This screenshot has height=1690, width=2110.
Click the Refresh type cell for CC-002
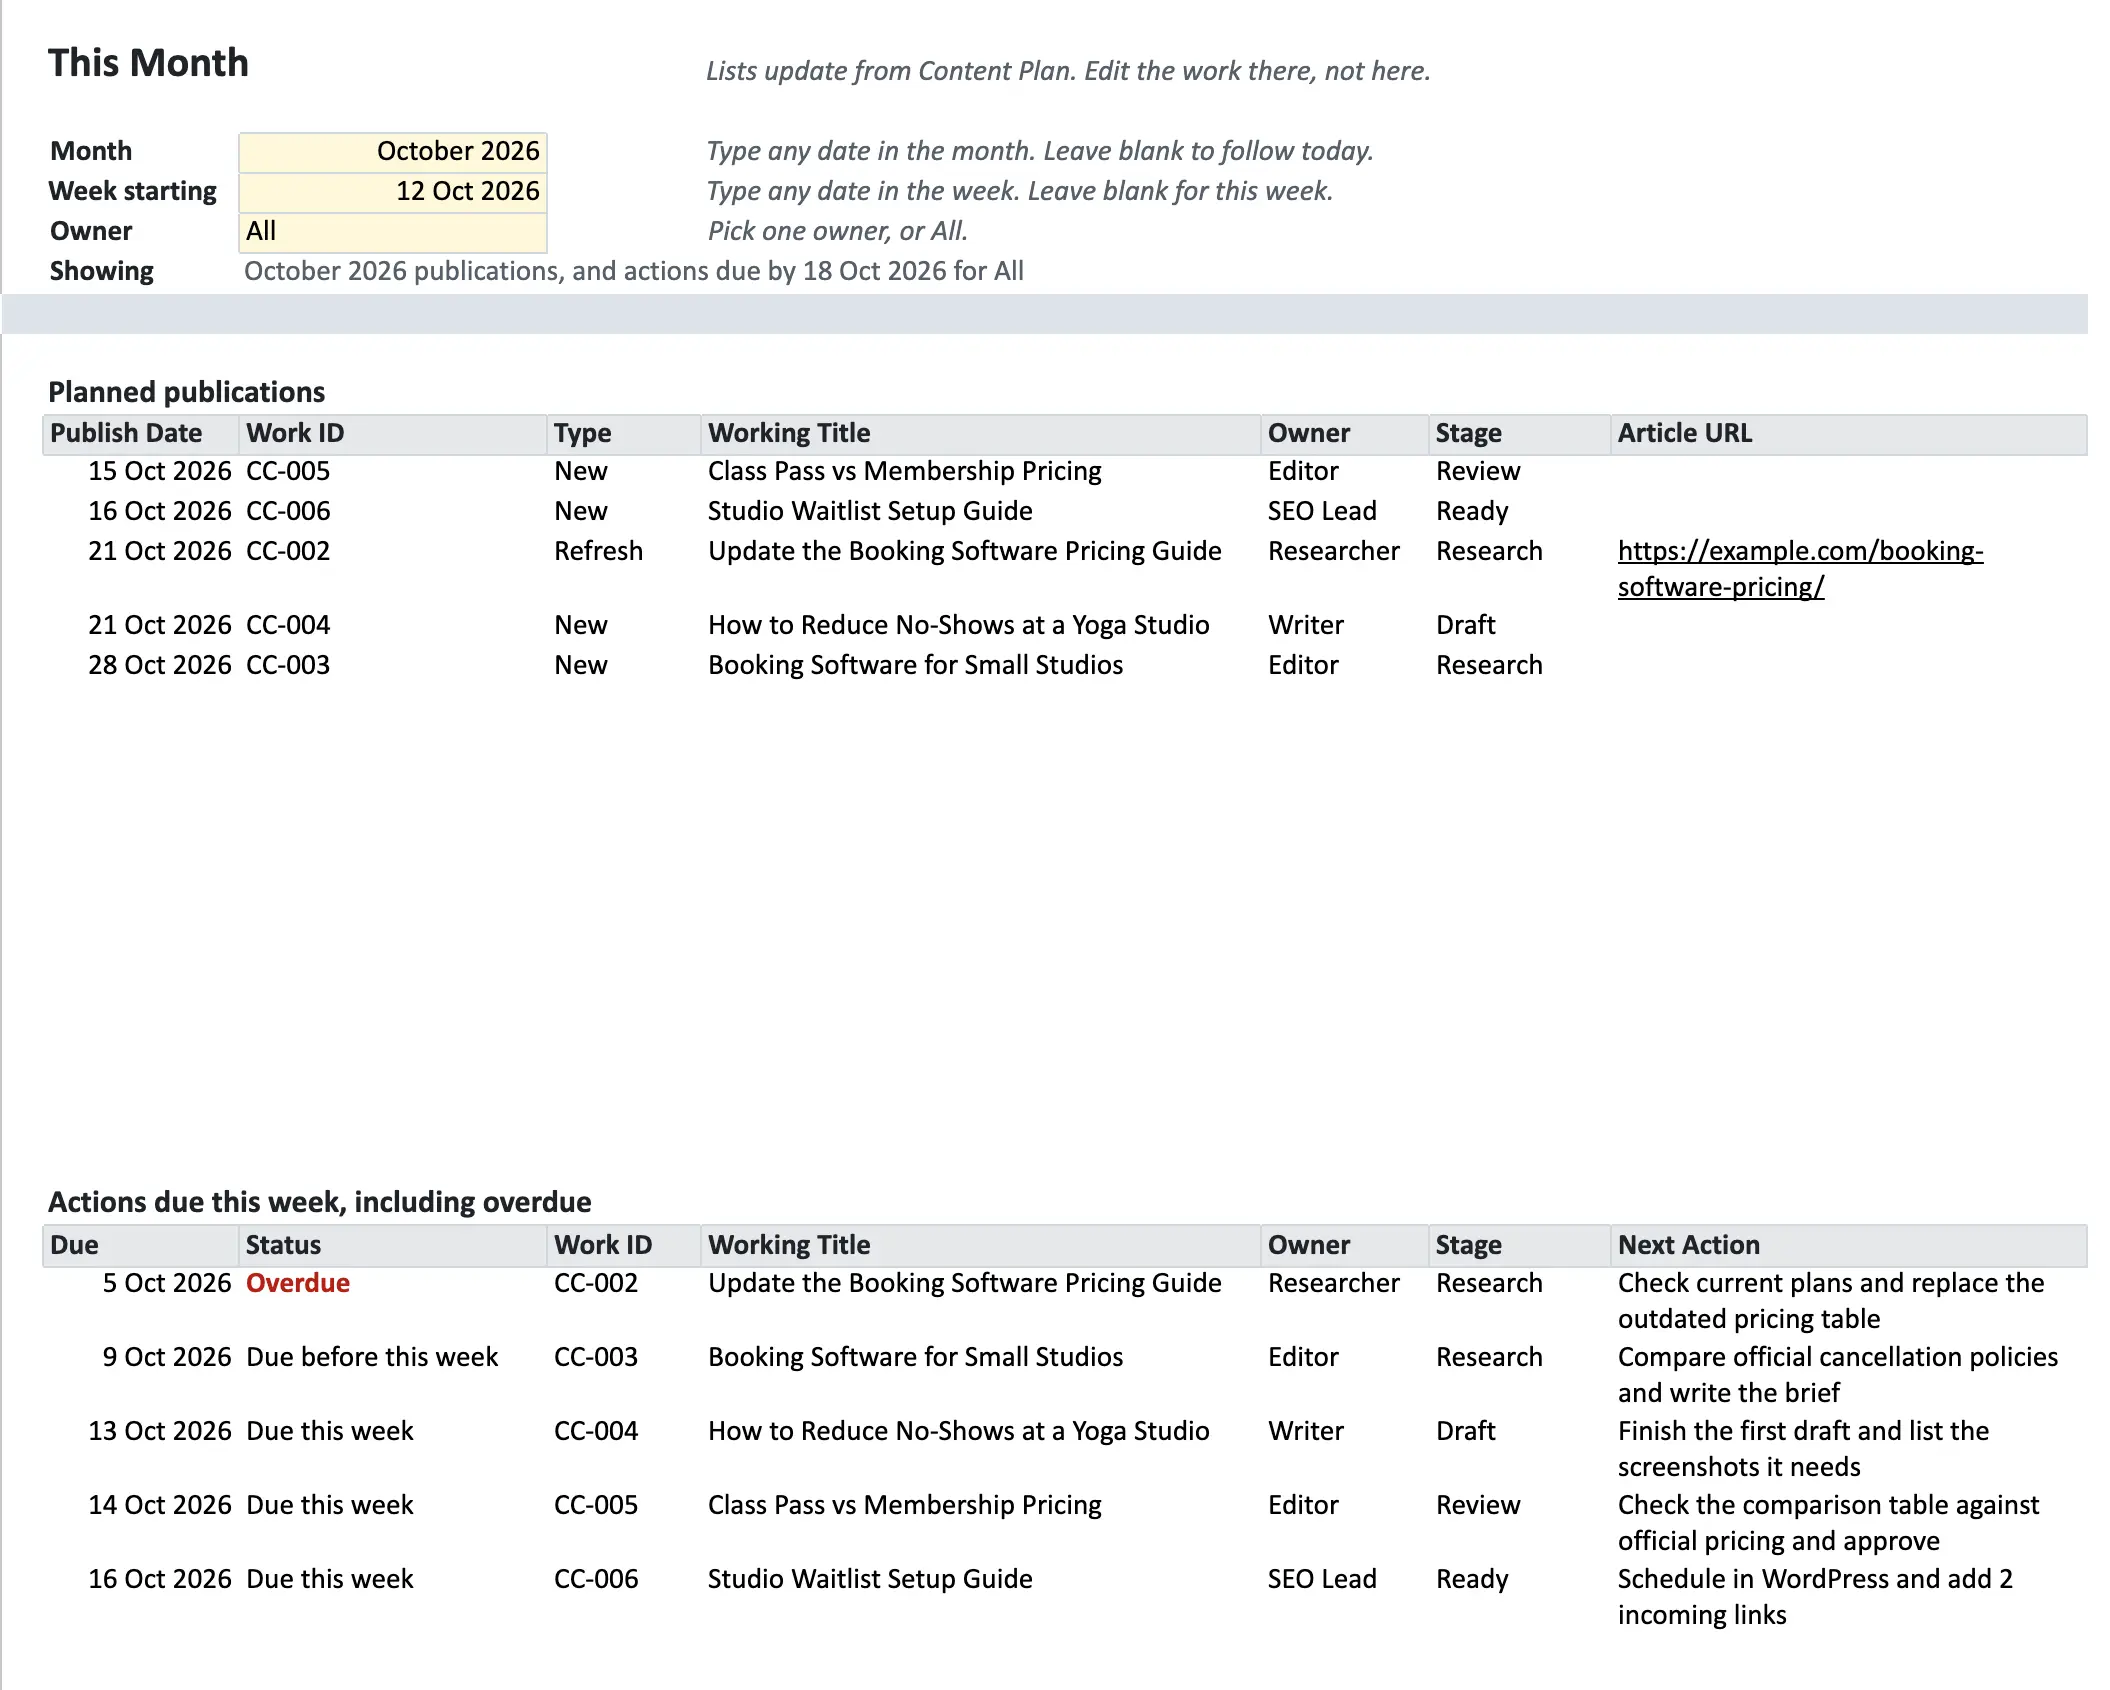point(598,551)
